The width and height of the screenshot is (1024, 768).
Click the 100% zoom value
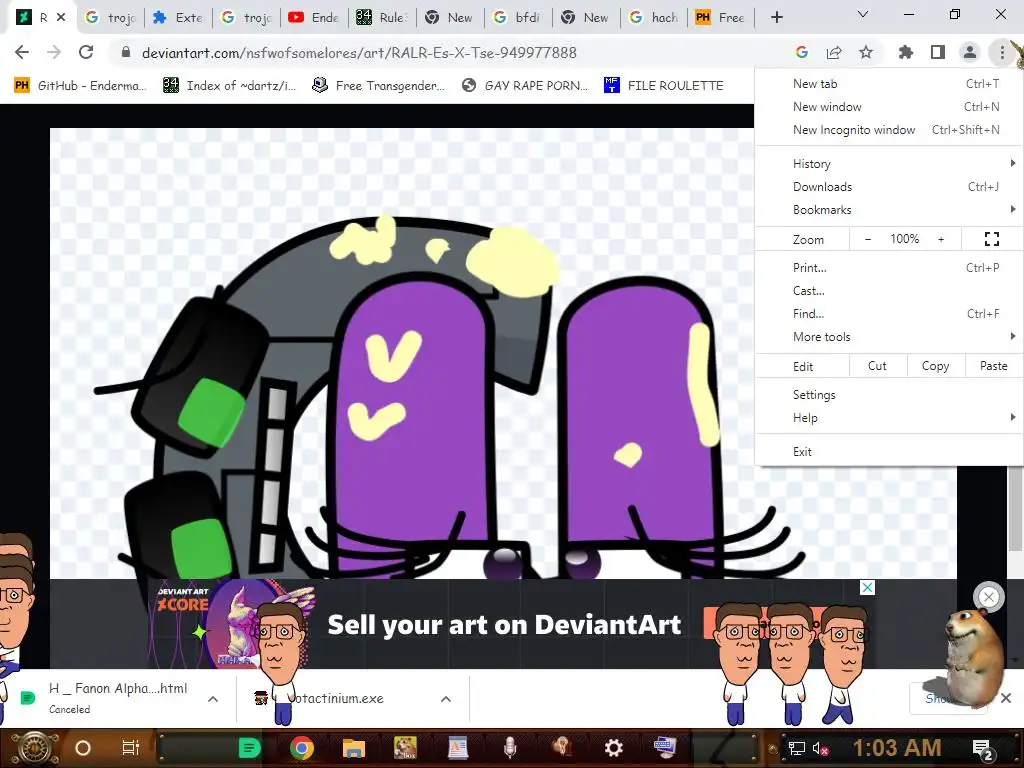click(x=904, y=239)
